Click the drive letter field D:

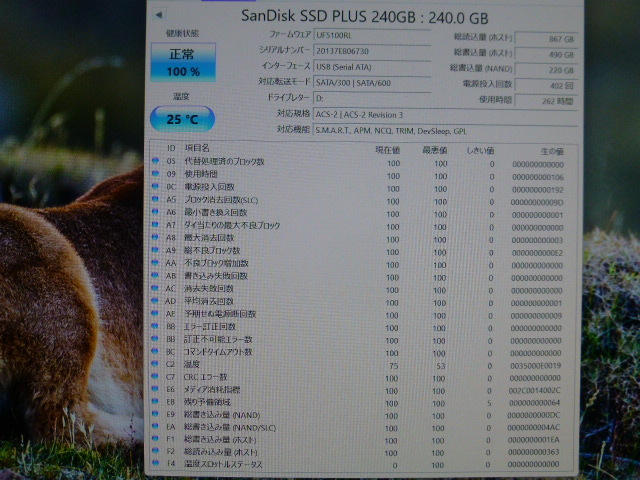click(372, 98)
